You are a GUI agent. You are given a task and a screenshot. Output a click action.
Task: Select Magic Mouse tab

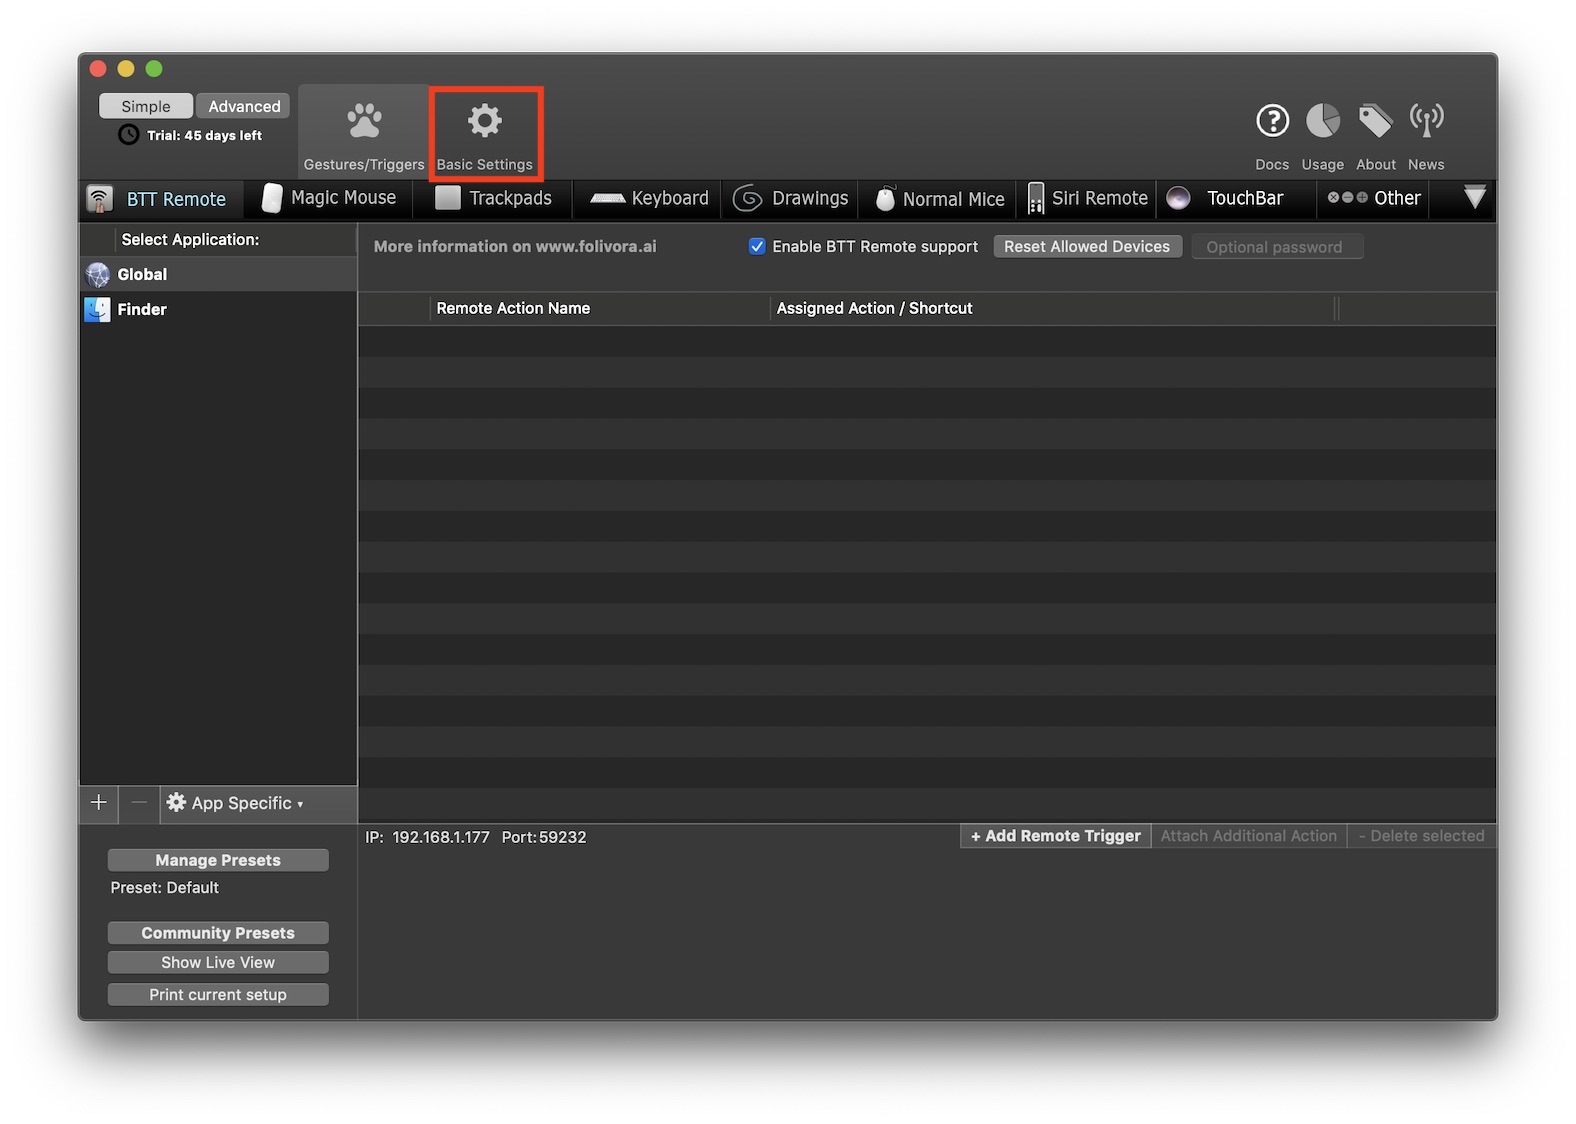(x=329, y=198)
